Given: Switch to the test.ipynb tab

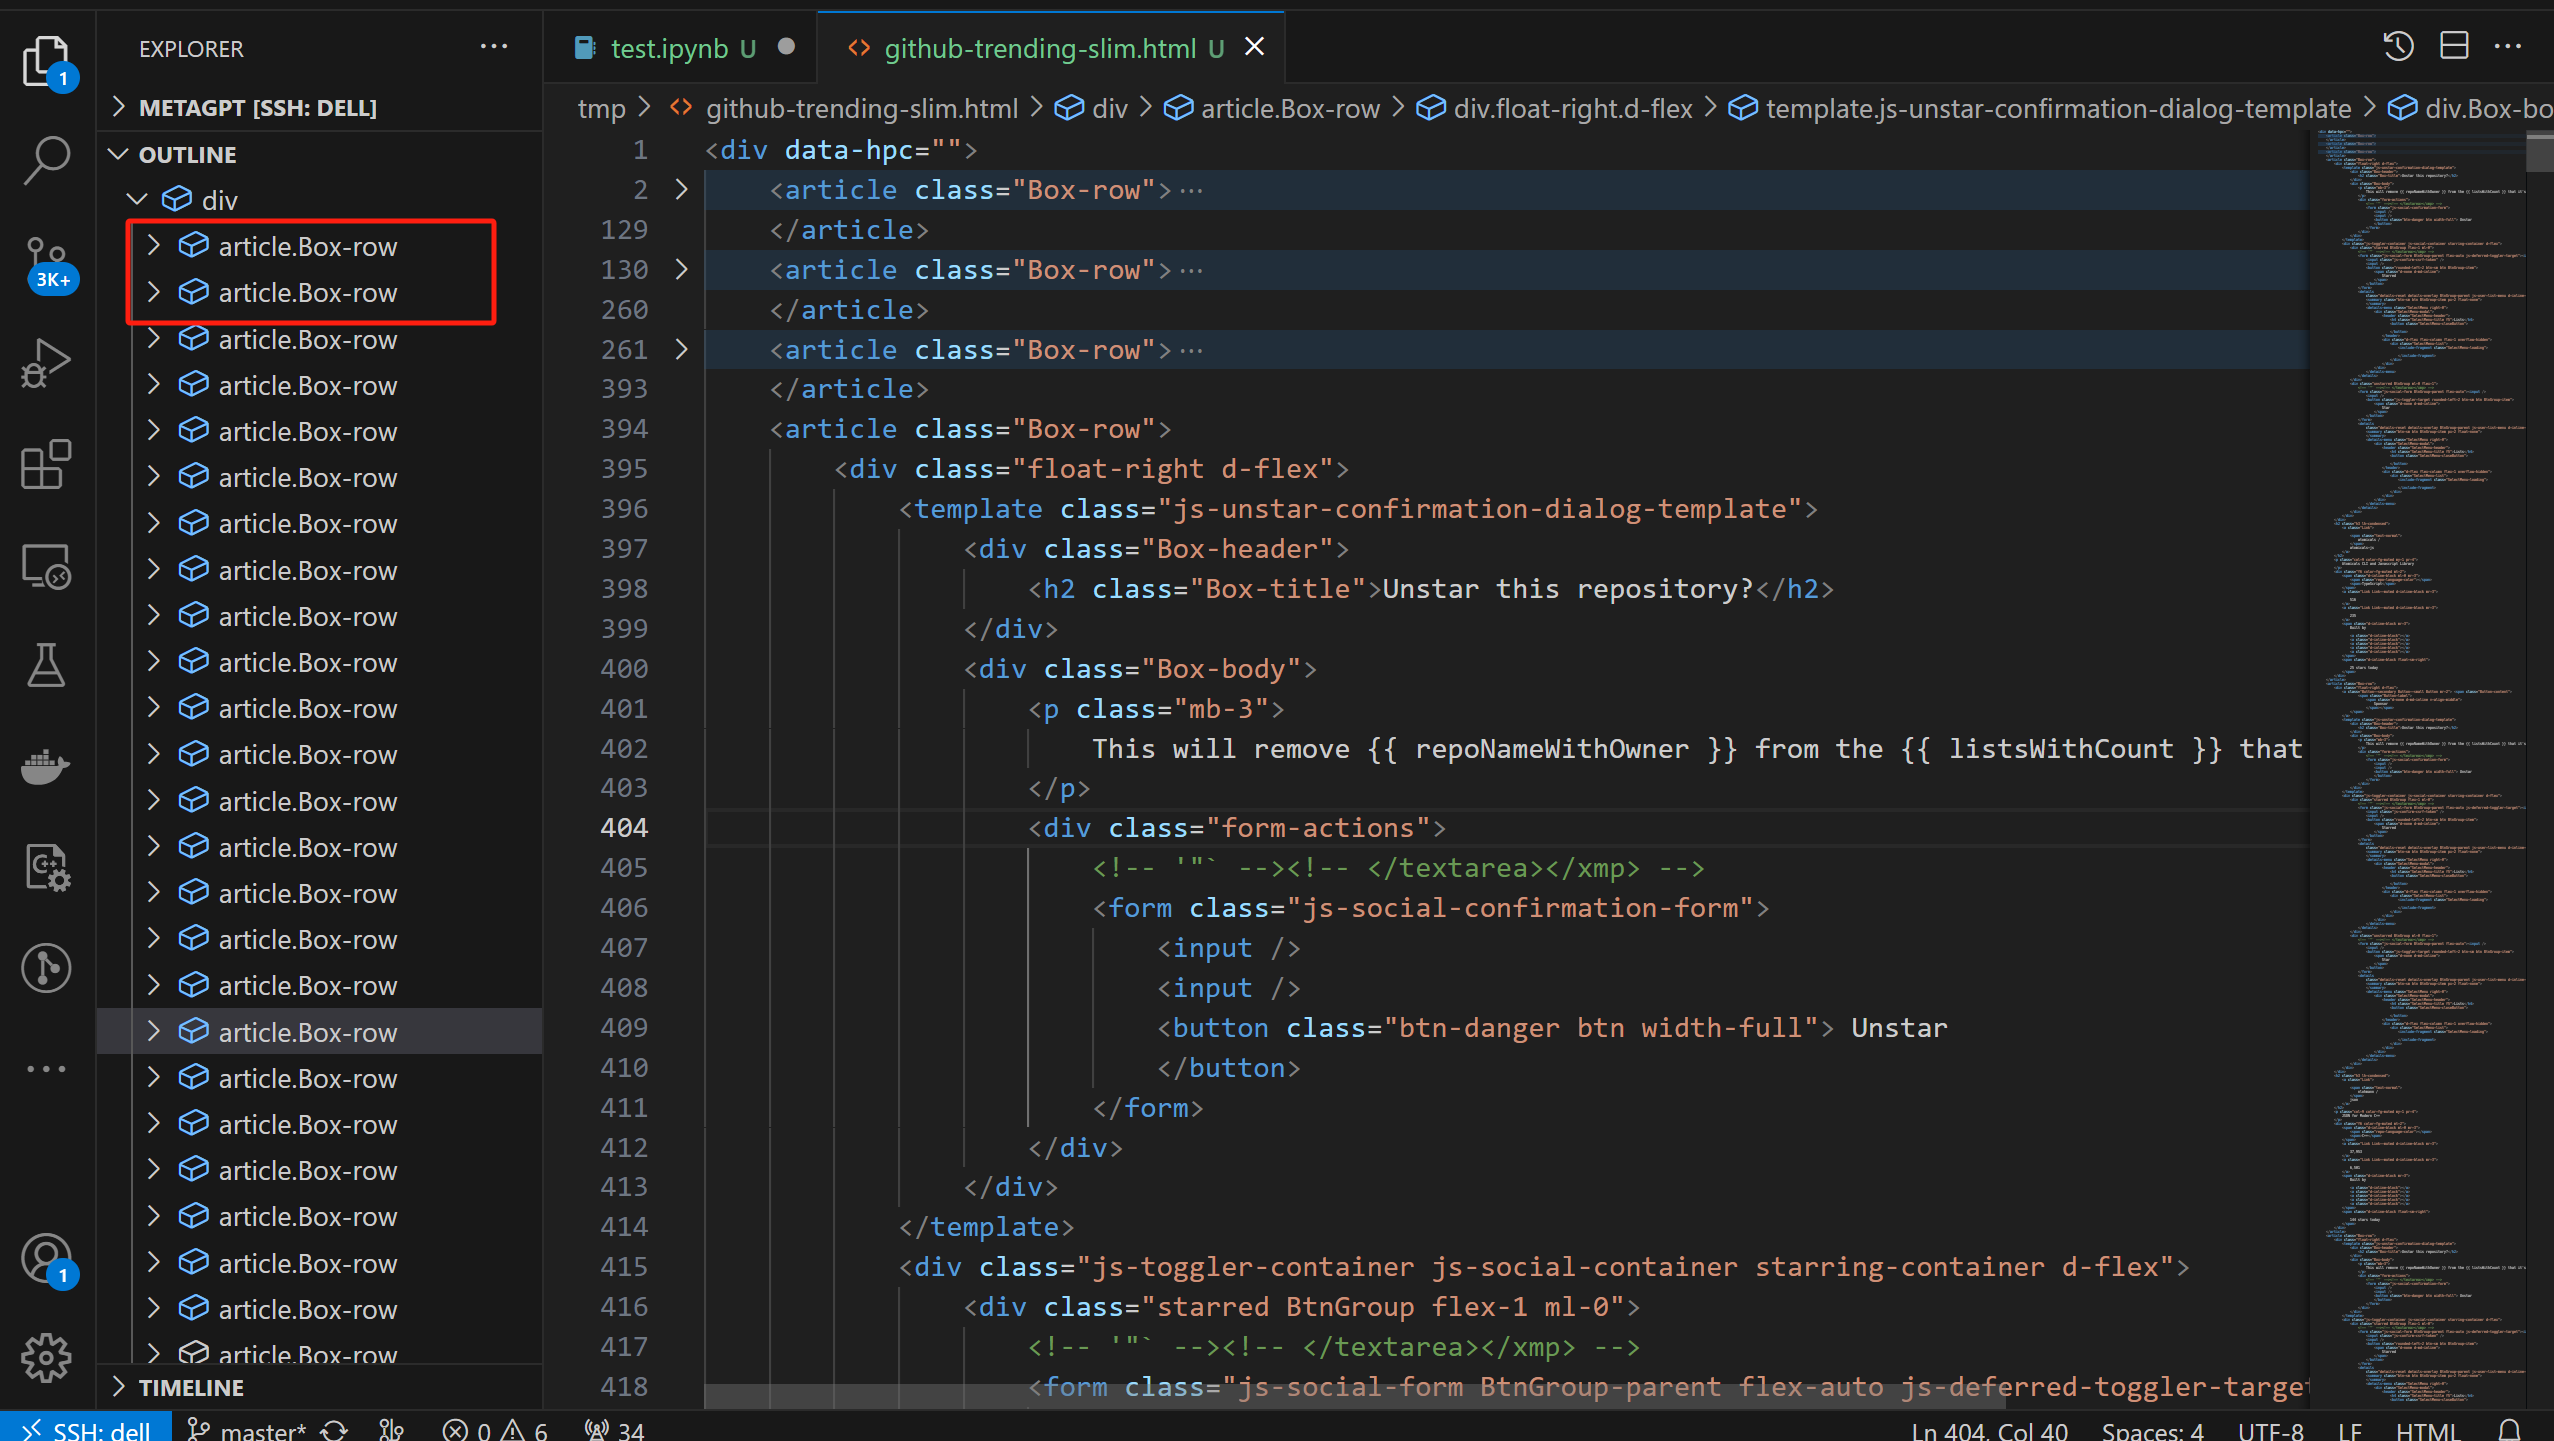Looking at the screenshot, I should click(668, 48).
